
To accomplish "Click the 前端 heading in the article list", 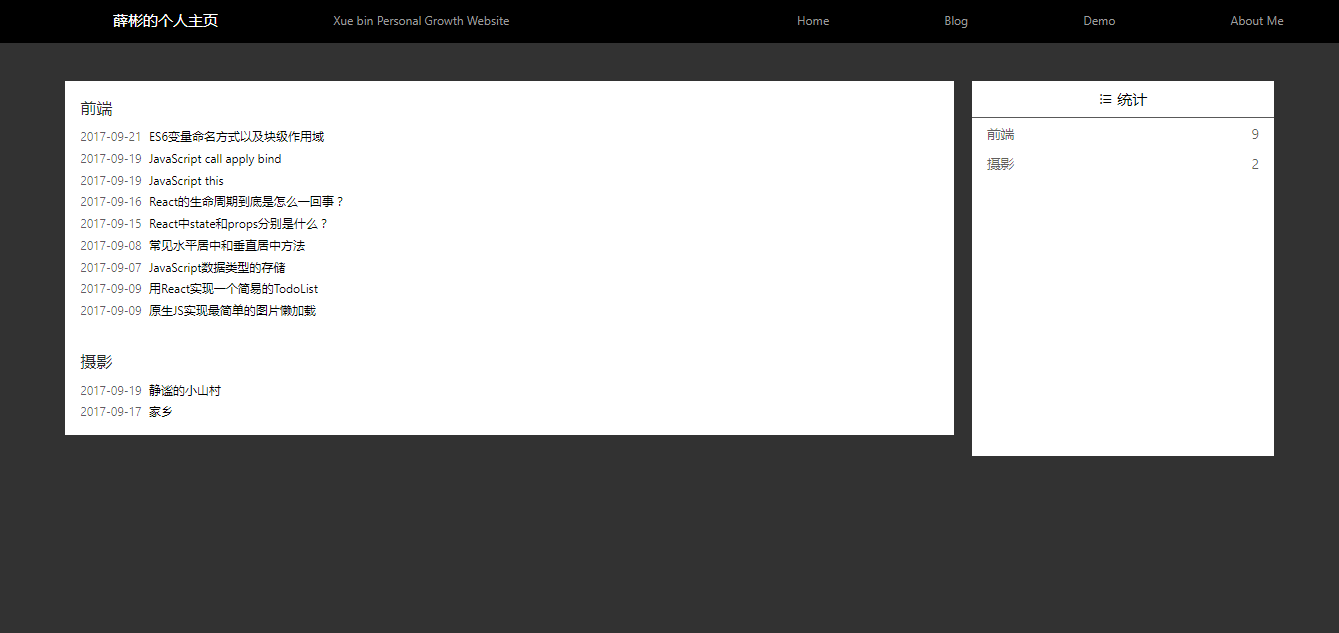I will point(96,109).
